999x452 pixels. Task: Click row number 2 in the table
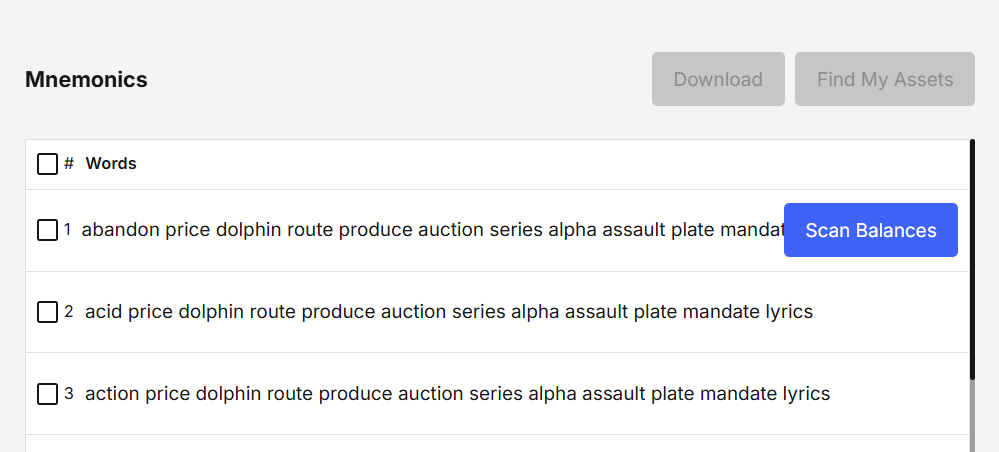[69, 312]
